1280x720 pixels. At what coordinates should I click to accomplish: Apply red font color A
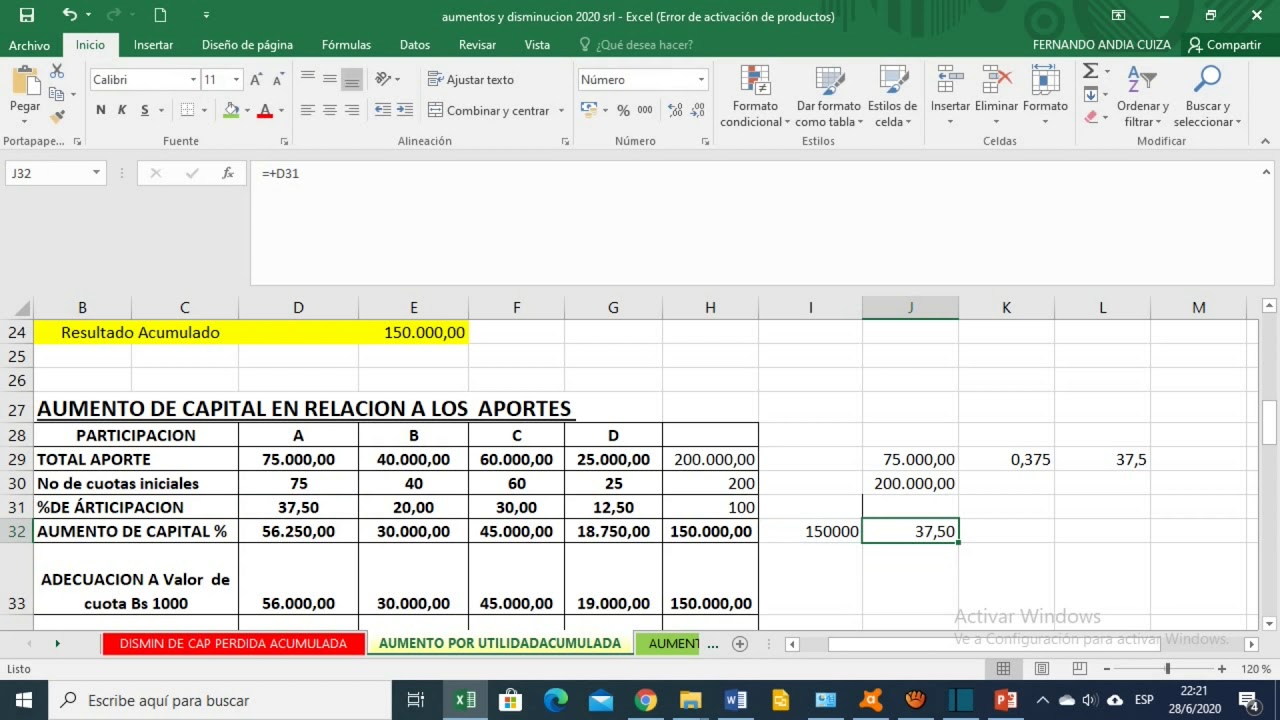tap(265, 110)
